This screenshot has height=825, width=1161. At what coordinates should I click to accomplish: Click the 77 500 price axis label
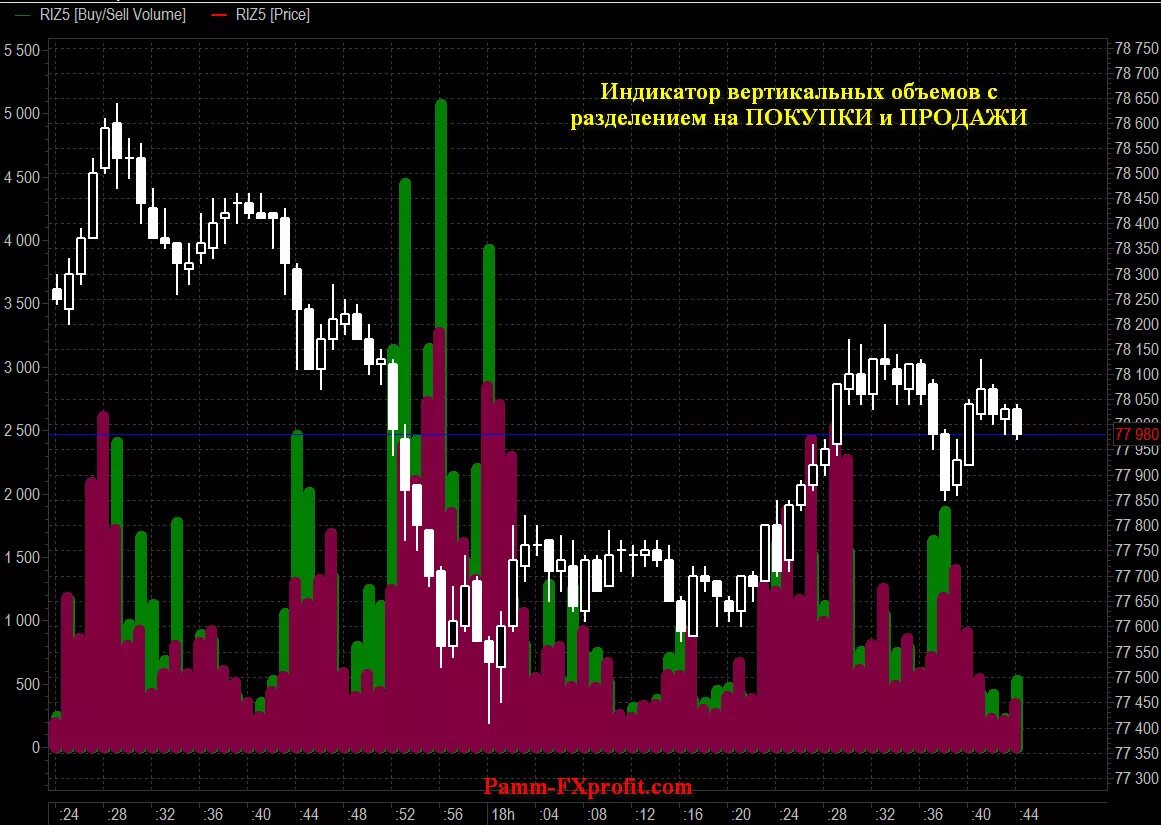[x=1137, y=677]
